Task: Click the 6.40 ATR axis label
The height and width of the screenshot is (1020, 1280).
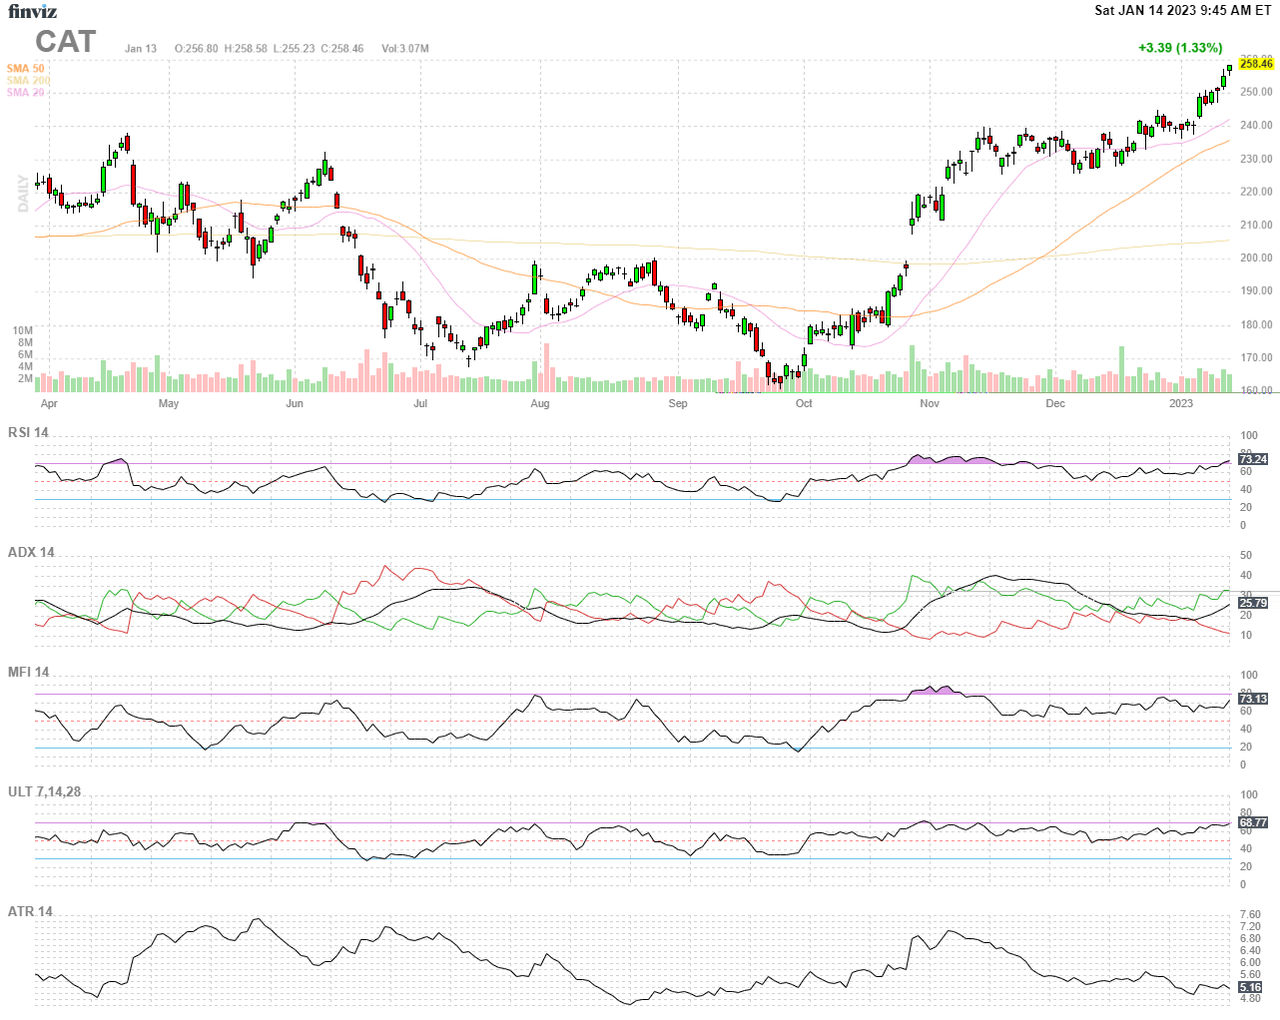Action: (x=1250, y=951)
